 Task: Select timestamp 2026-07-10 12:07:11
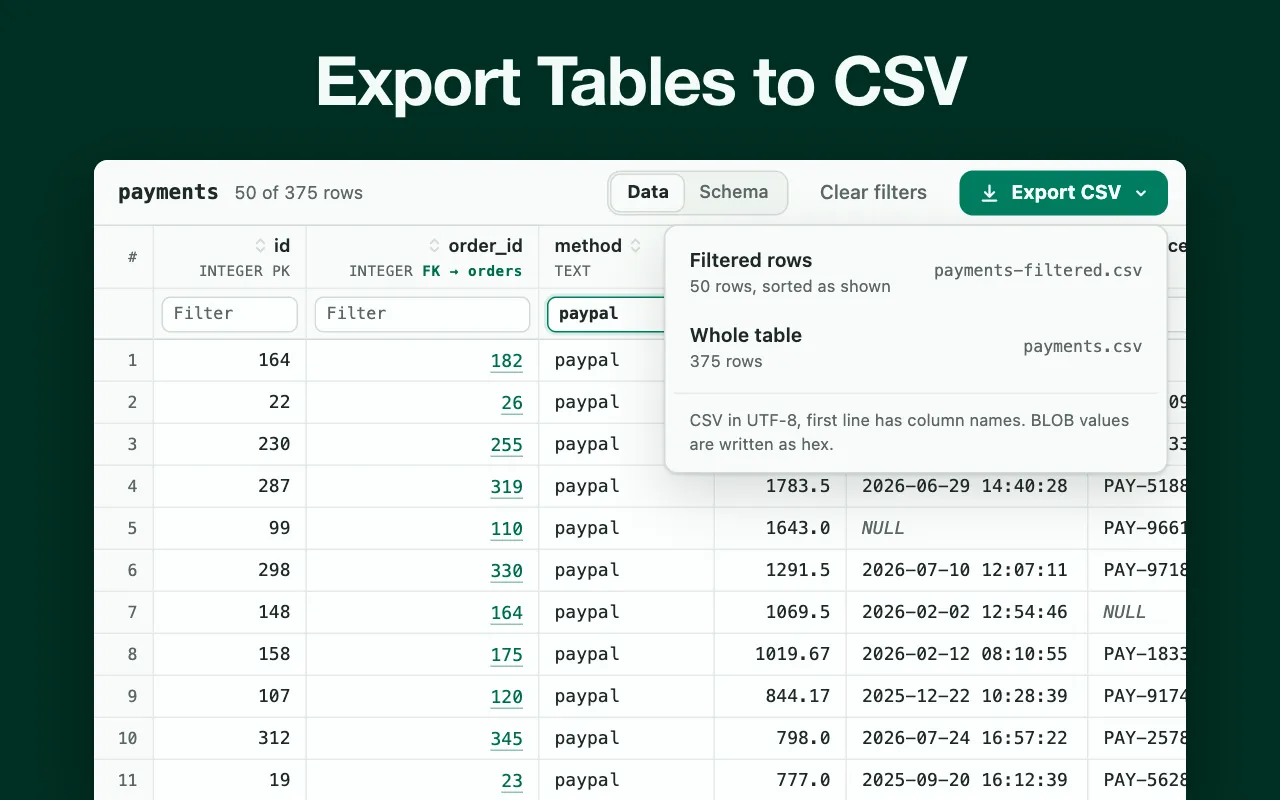965,570
